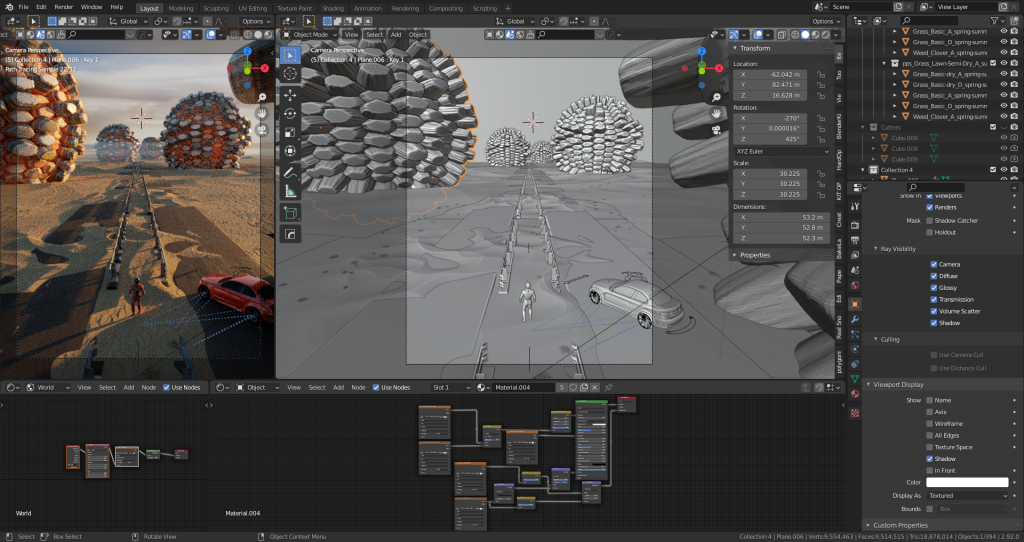The image size is (1024, 542).
Task: Uncheck the Glossy ray visibility checkbox
Action: pyautogui.click(x=934, y=288)
